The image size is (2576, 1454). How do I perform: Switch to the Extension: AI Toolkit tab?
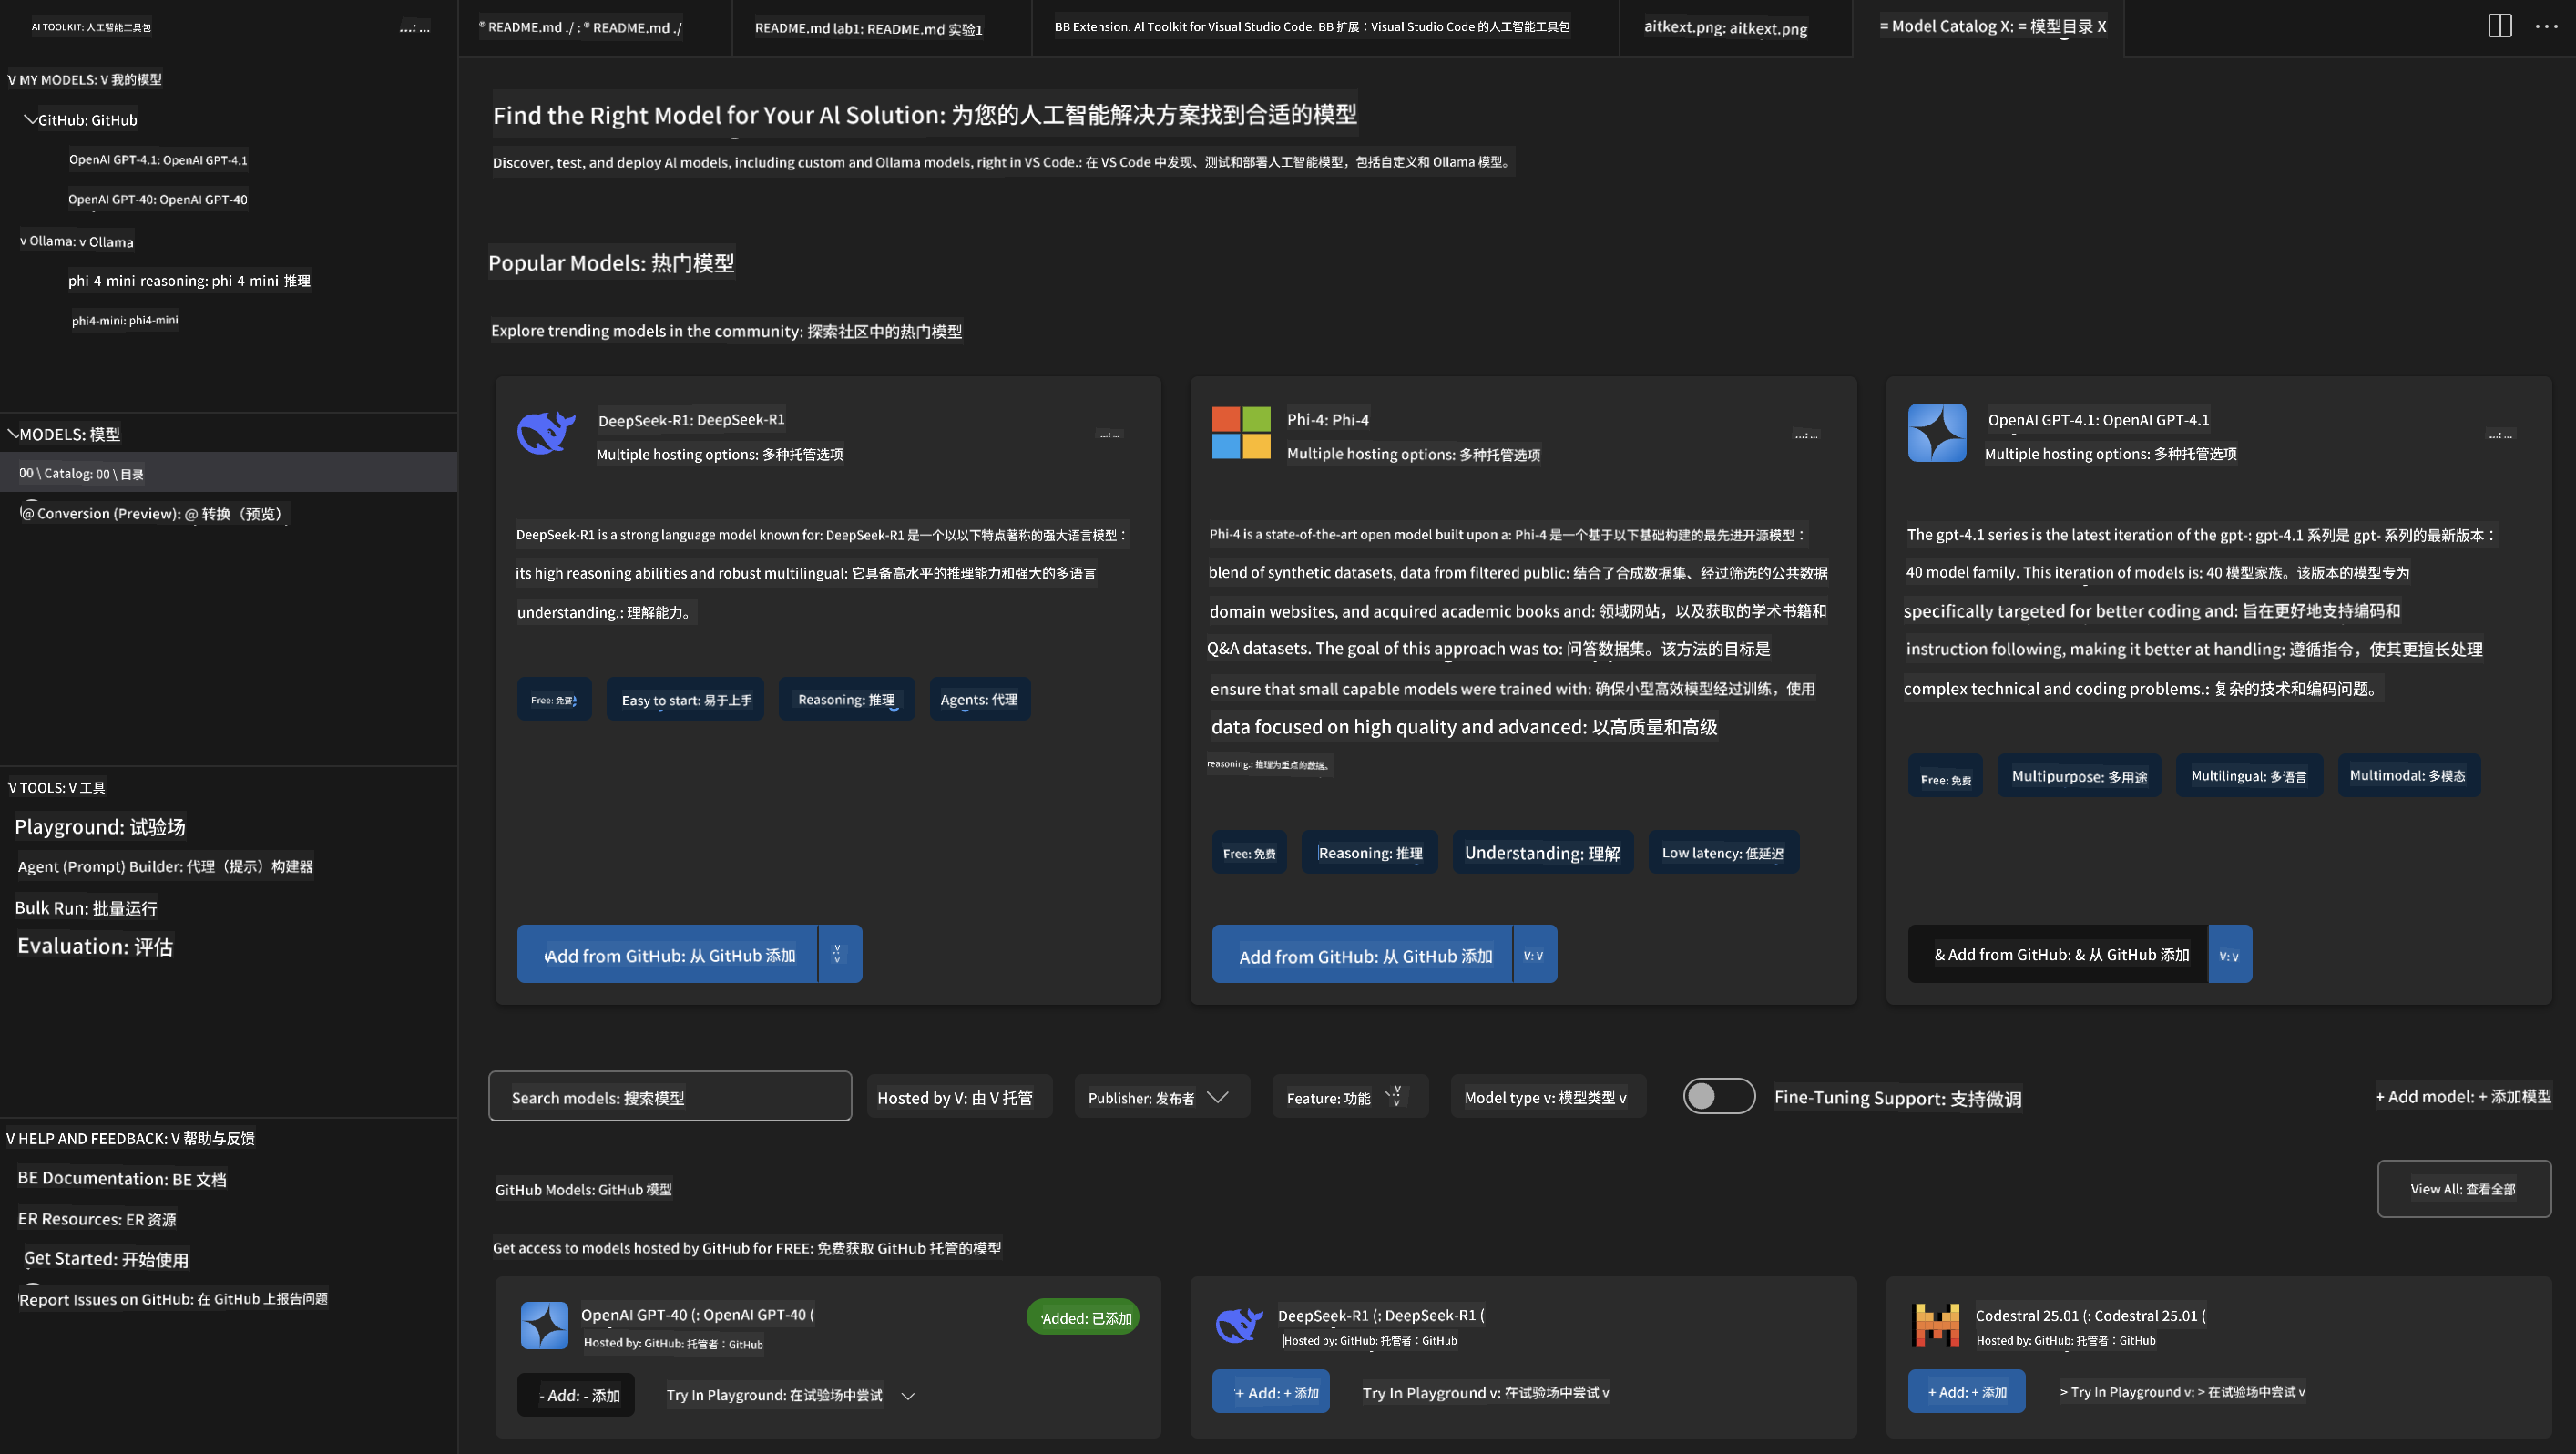[x=1312, y=27]
